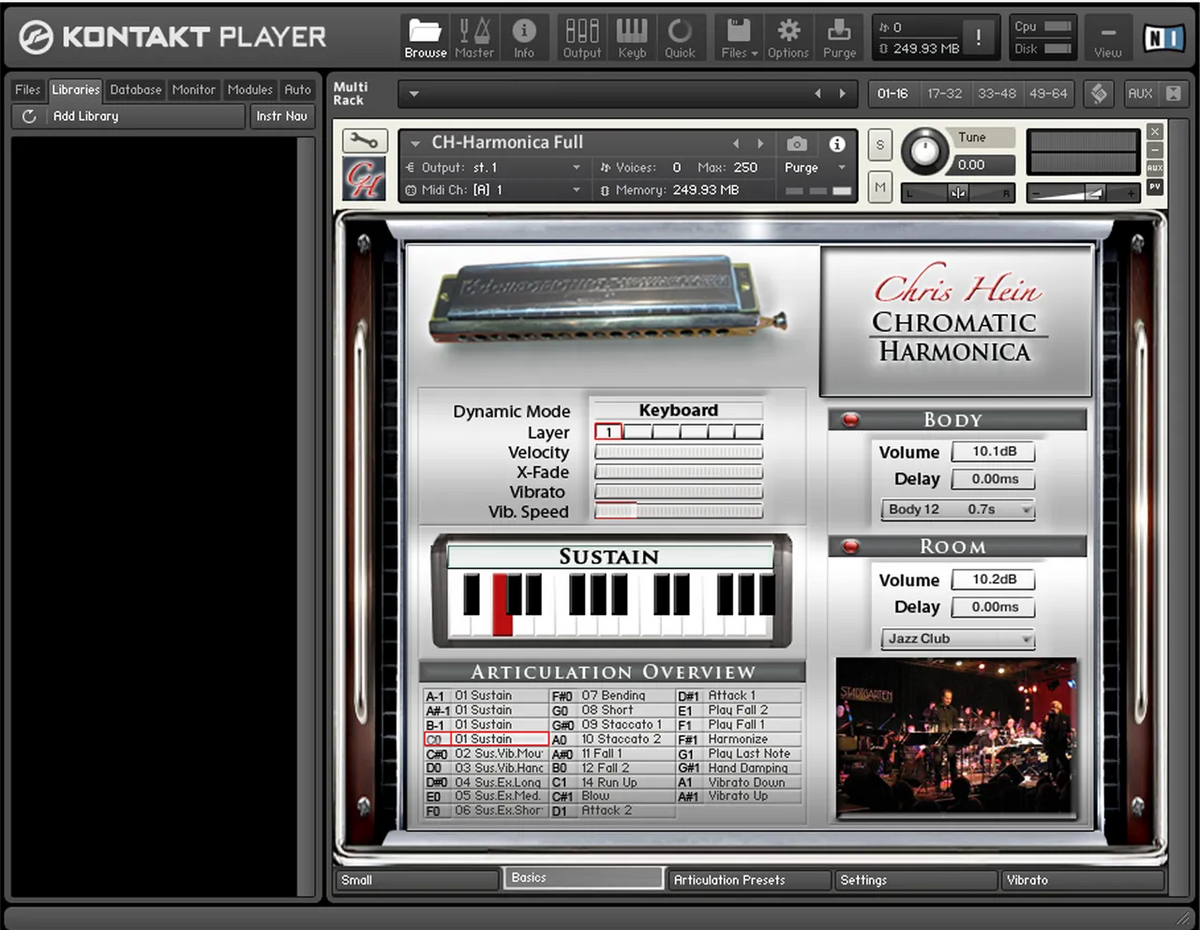Toggle the PV performance view button
1200x930 pixels.
1155,187
